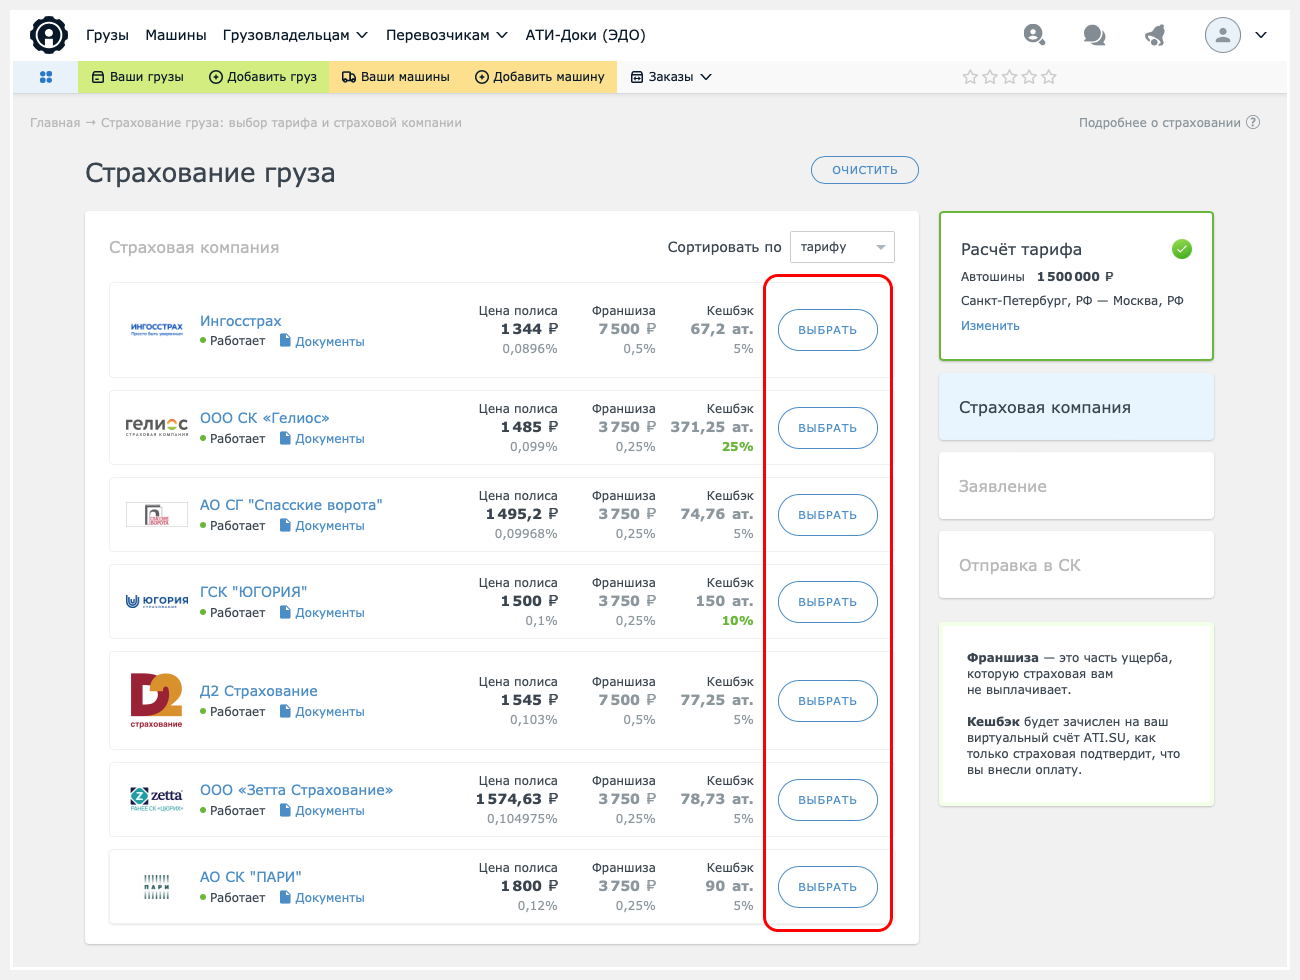
Task: Expand the Заказы dropdown
Action: pos(671,77)
